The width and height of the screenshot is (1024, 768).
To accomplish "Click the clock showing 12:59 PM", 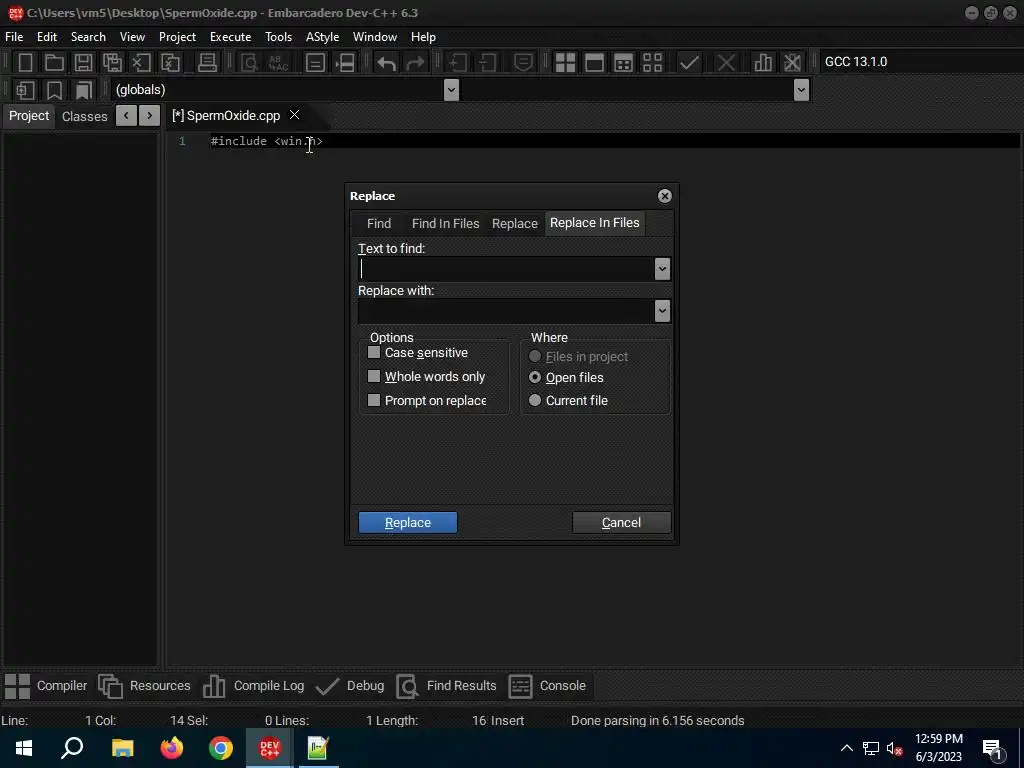I will [x=938, y=739].
